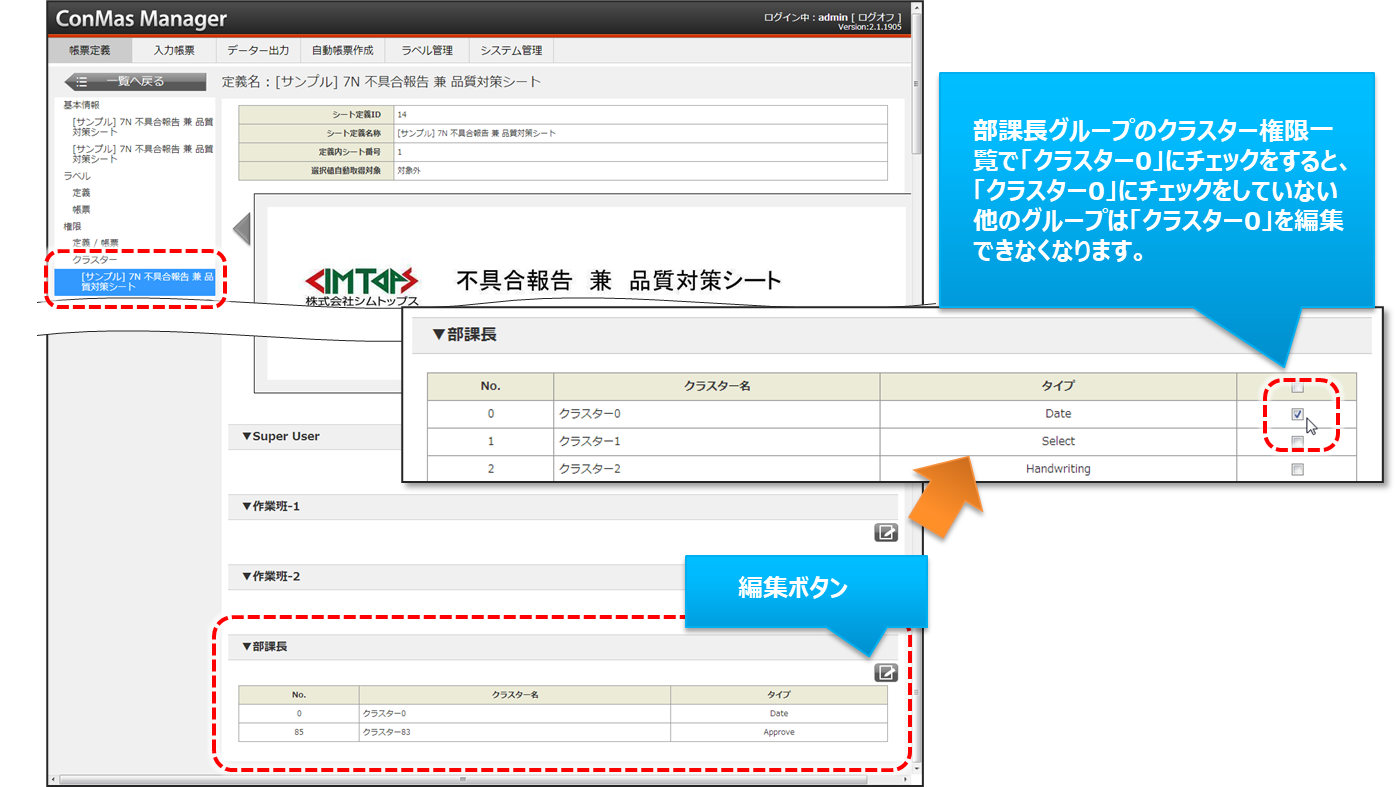The image size is (1397, 787).
Task: Select クラスター in the left sidebar
Action: (94, 260)
